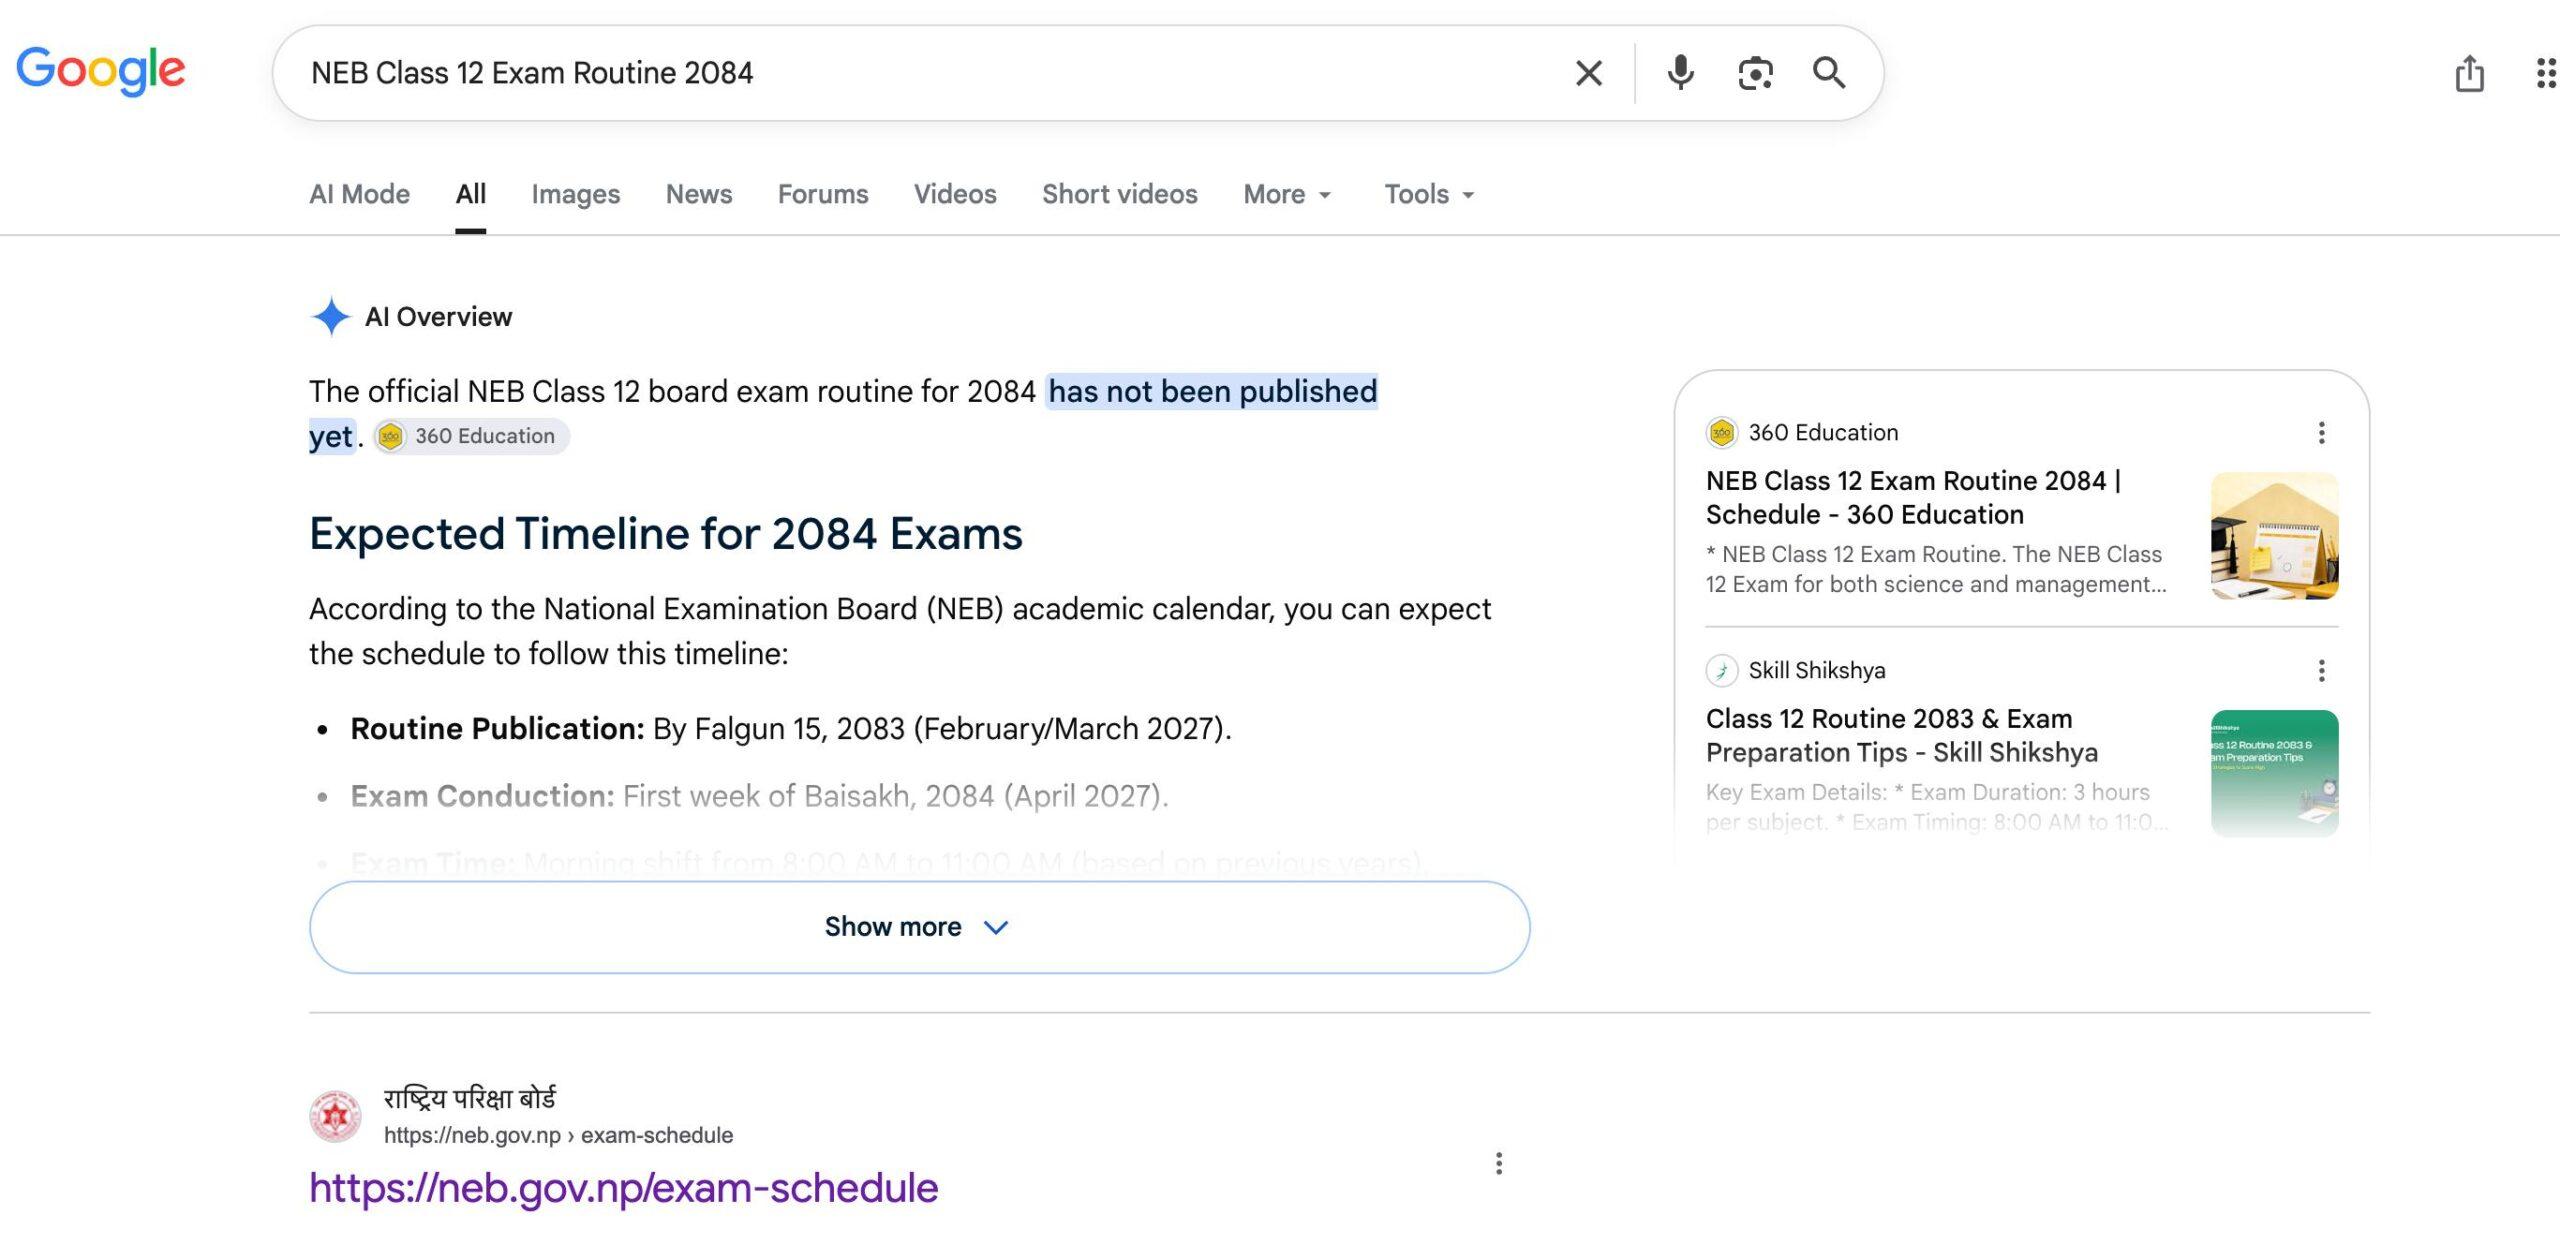Screen dimensions: 2560x1259
Task: Switch to Images tab
Action: tap(576, 194)
